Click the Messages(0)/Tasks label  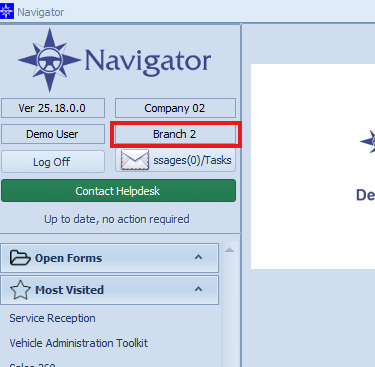(x=192, y=160)
